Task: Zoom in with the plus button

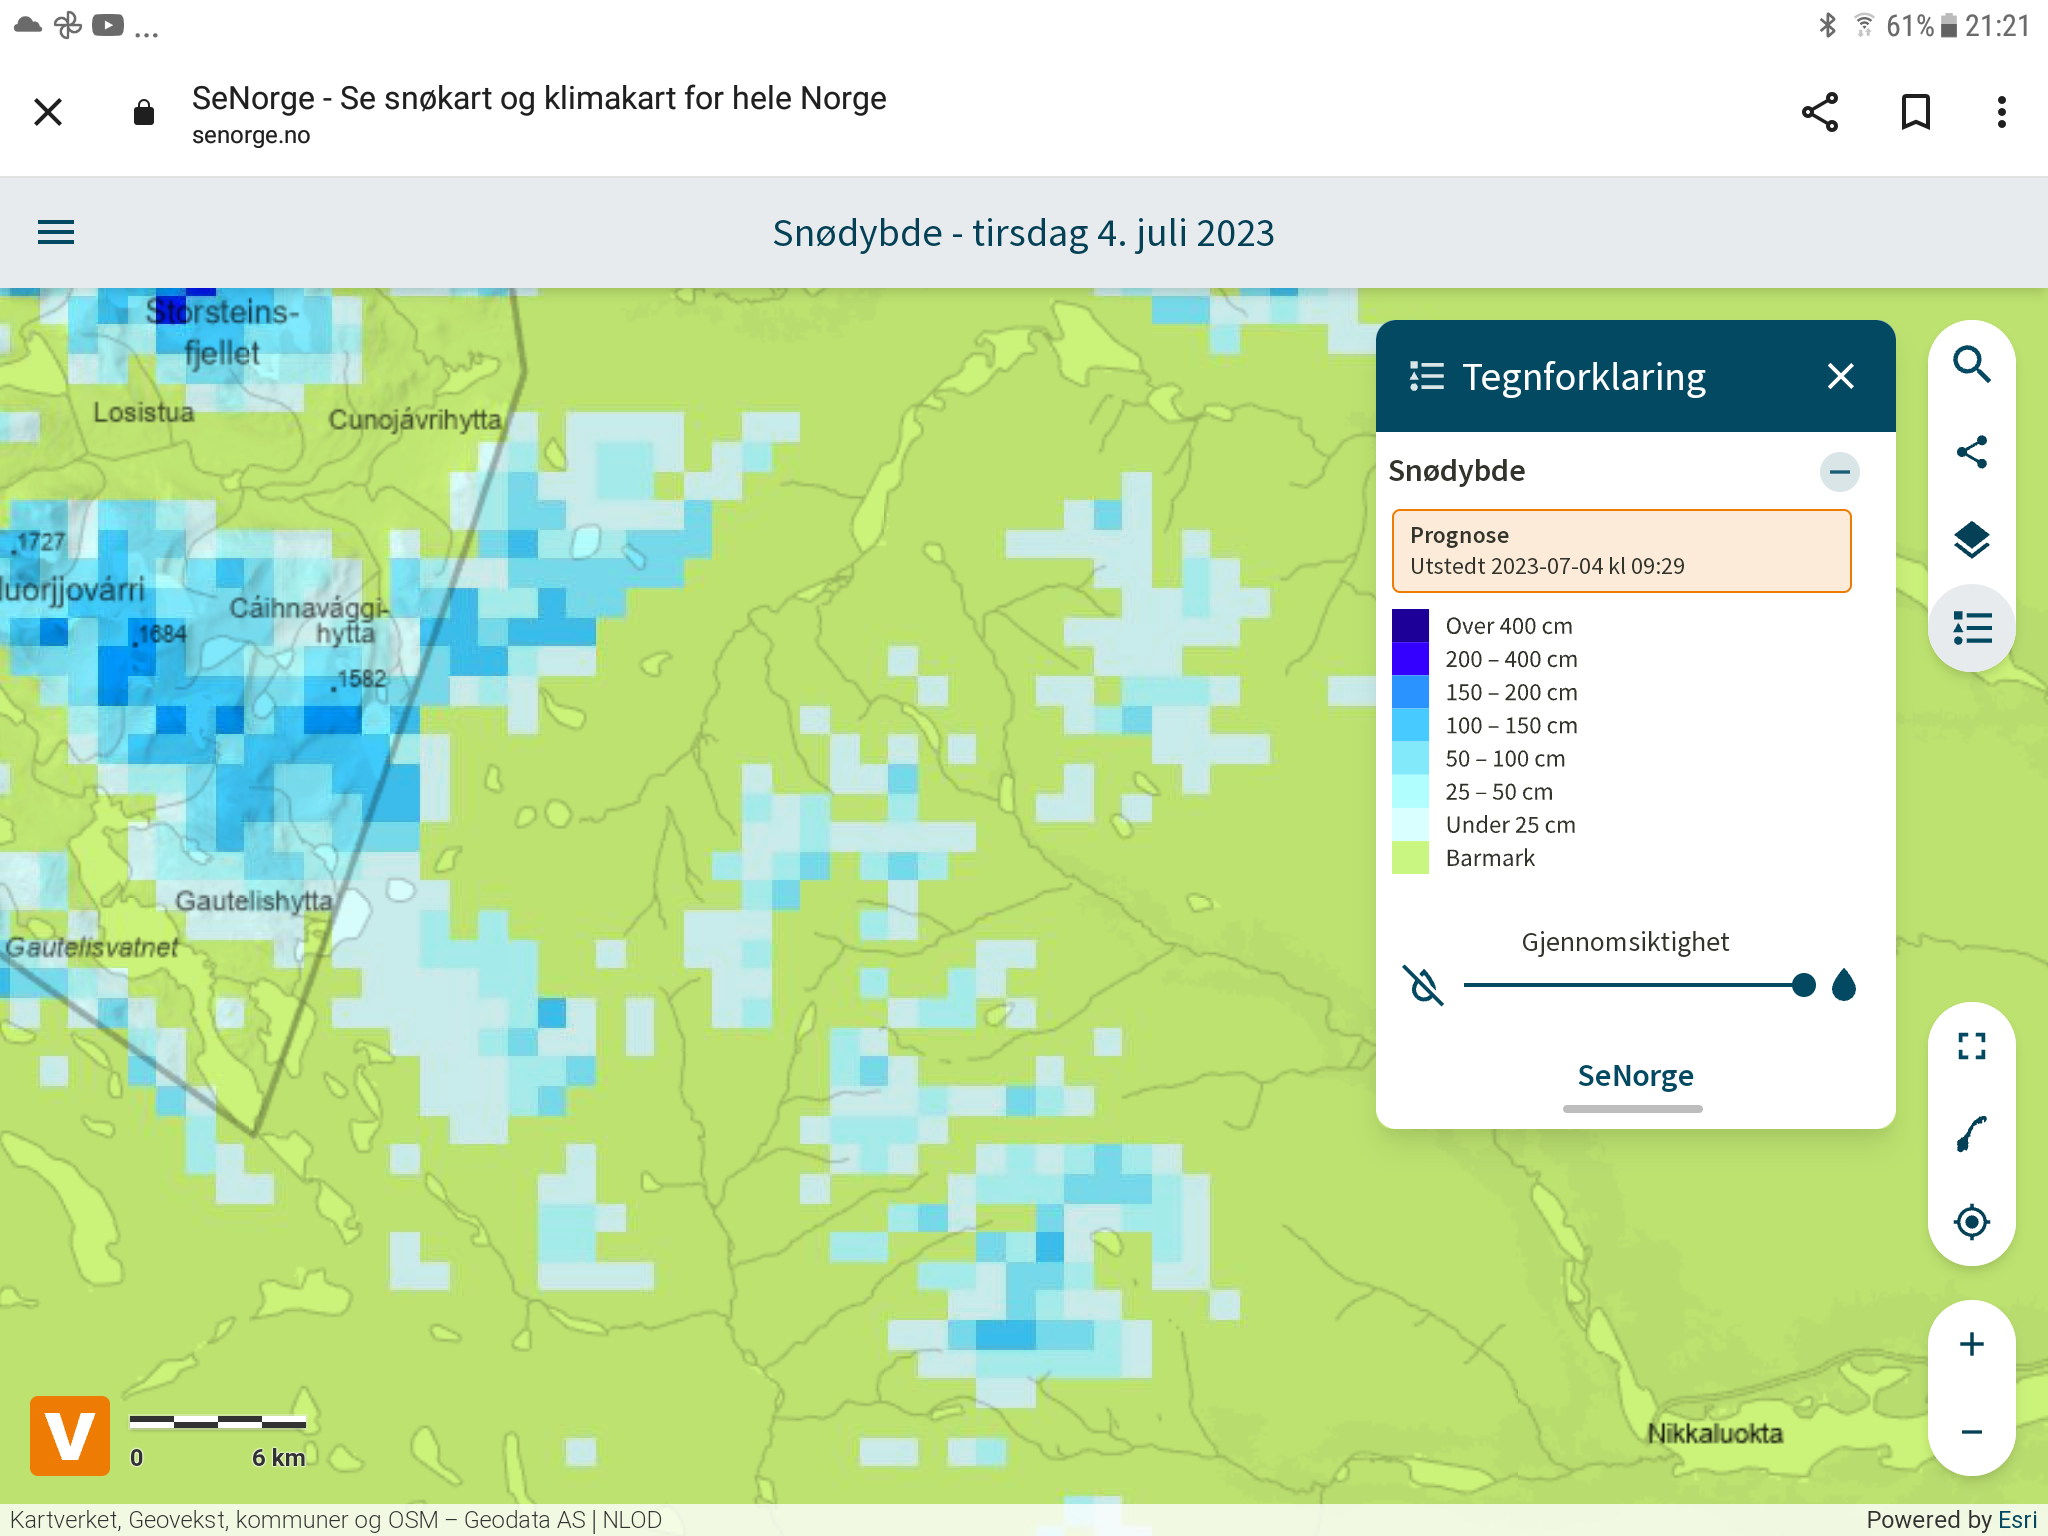Action: point(1971,1344)
